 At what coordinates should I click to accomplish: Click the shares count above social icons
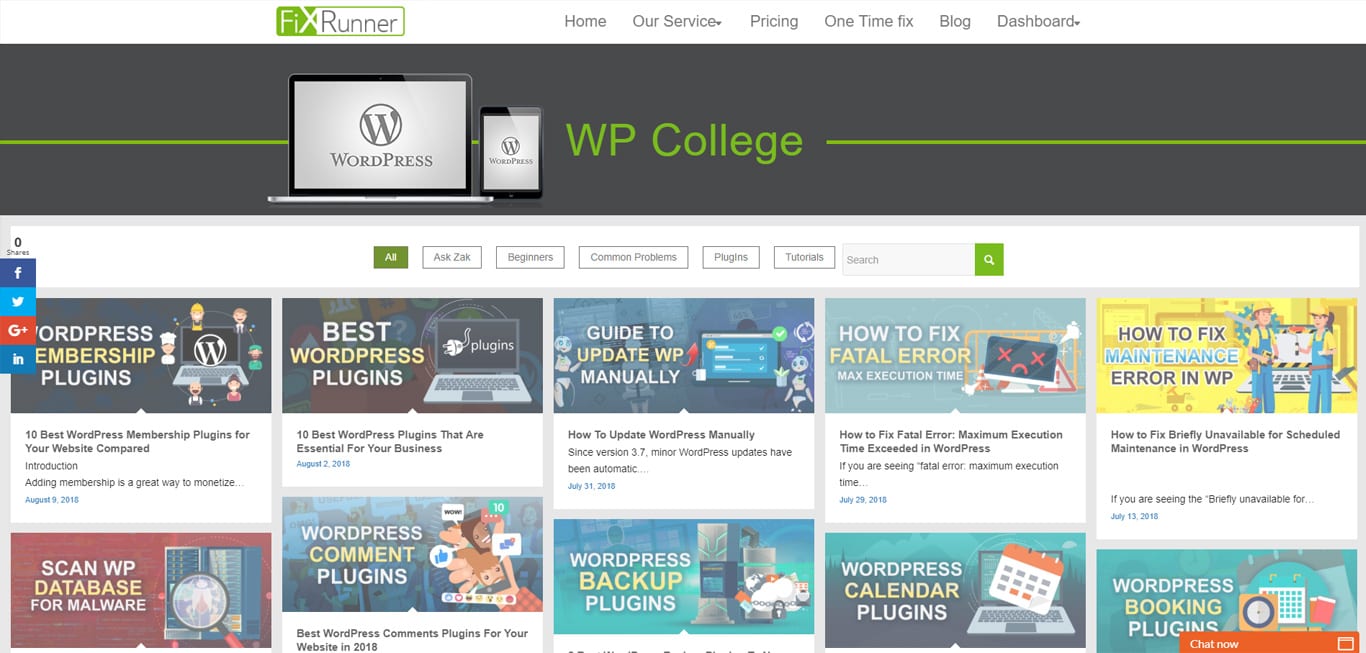pos(18,245)
